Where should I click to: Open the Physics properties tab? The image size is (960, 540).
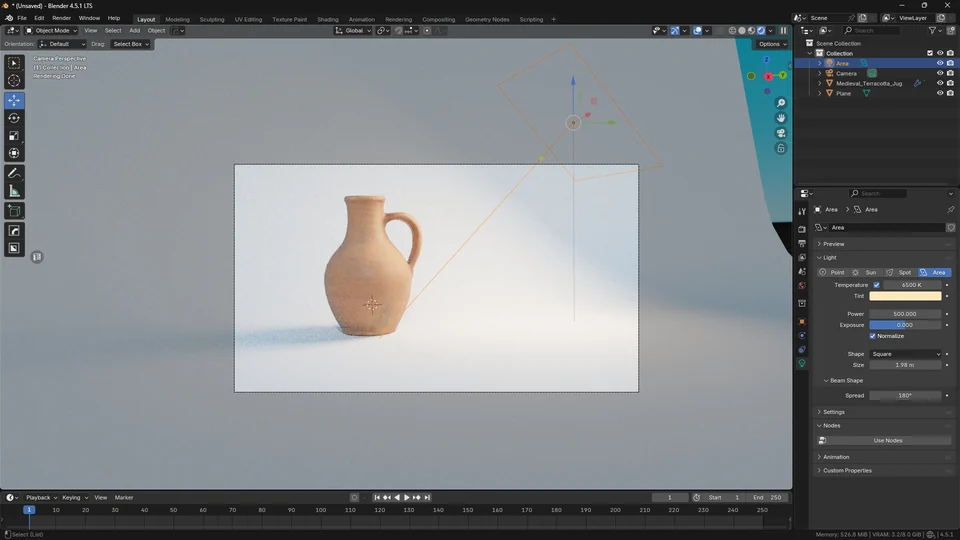tap(801, 336)
